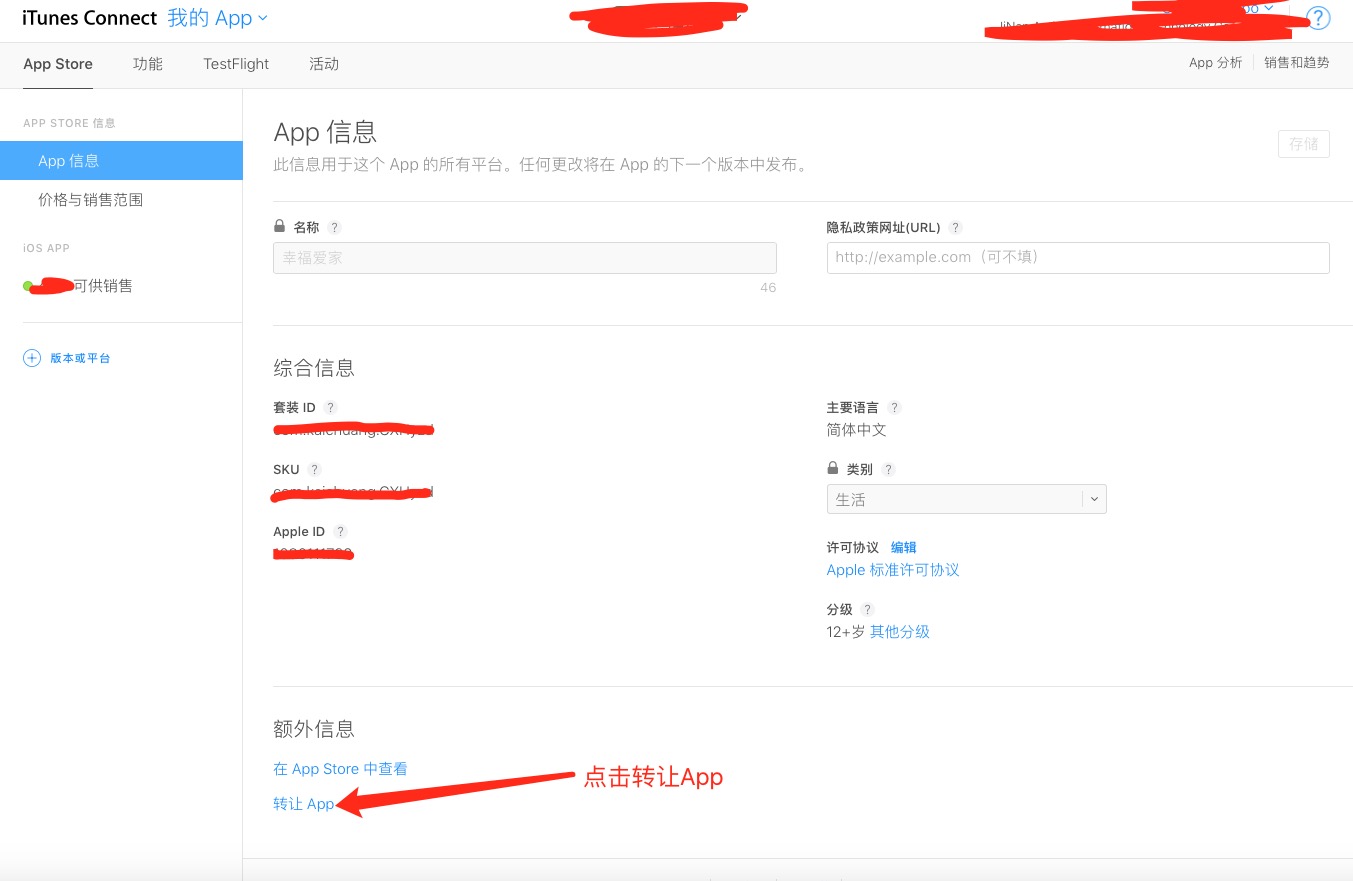Click the plus icon for 版本或平台

click(x=32, y=358)
